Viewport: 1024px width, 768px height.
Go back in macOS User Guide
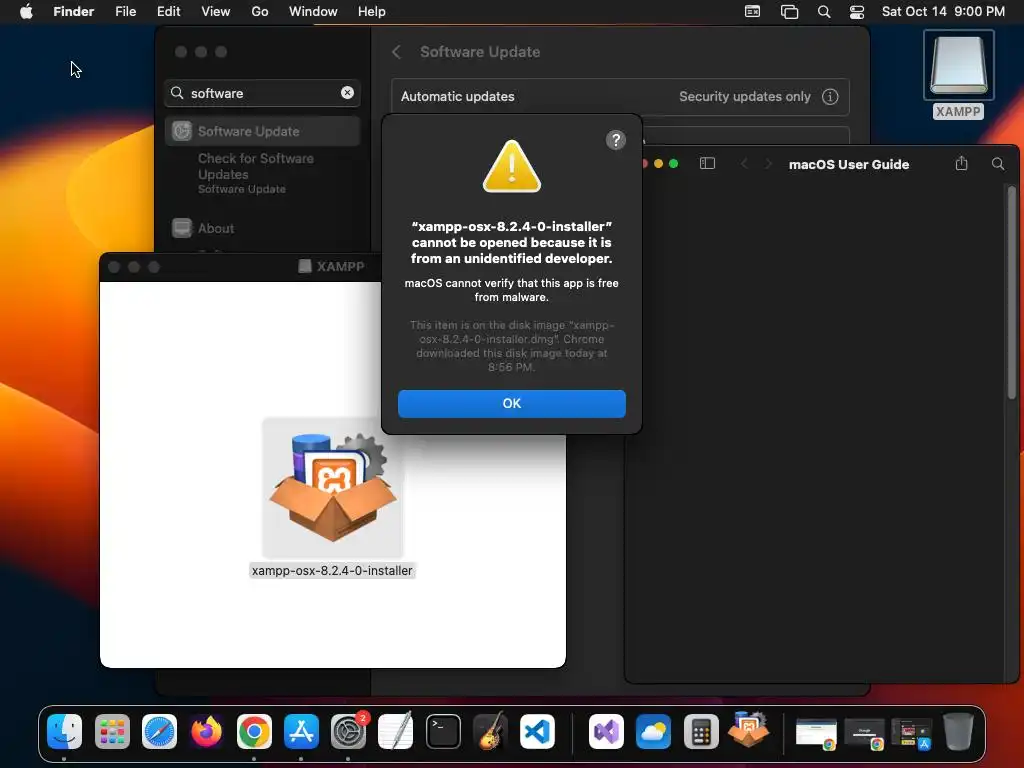[744, 164]
